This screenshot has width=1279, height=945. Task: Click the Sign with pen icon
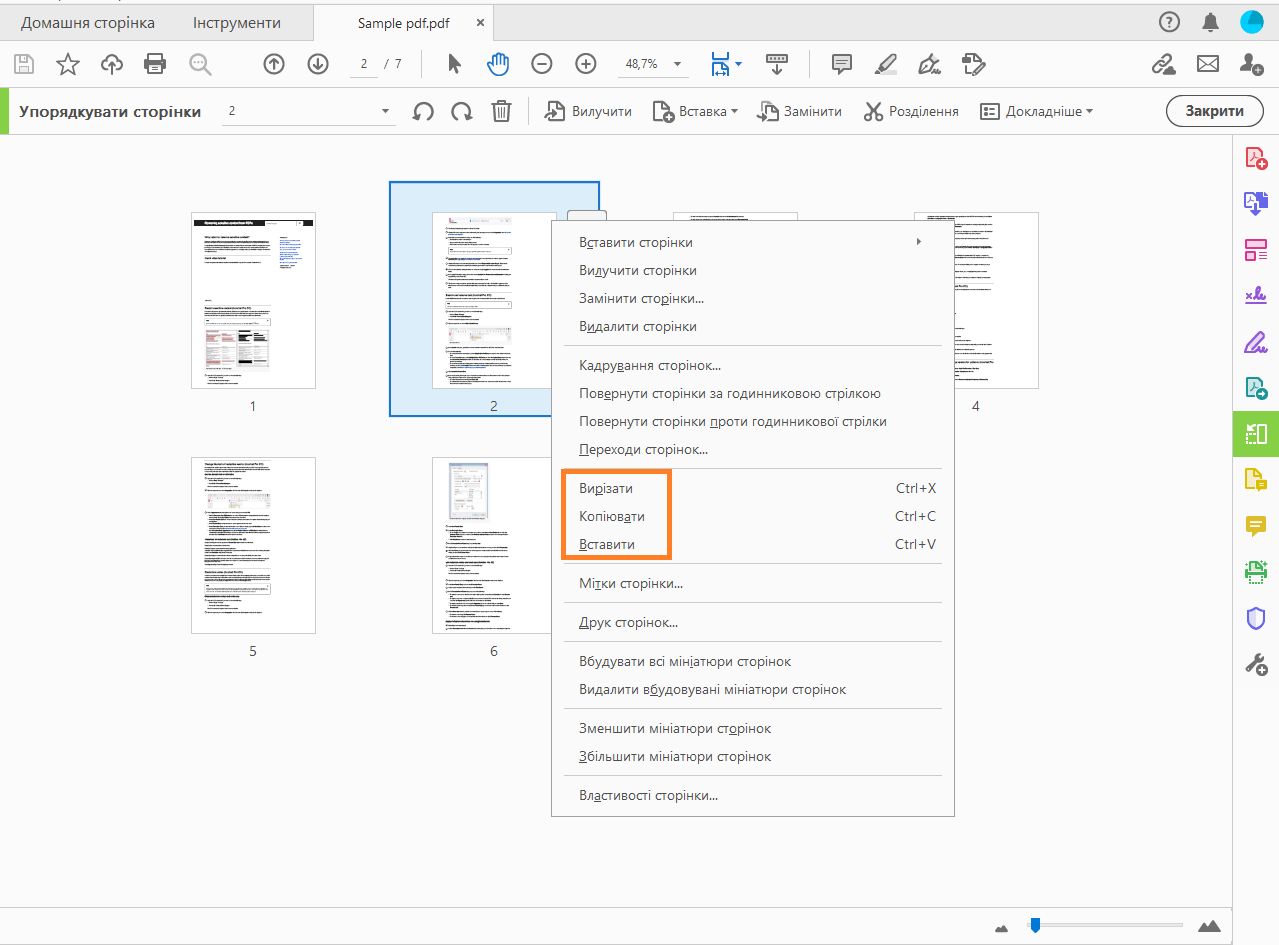click(x=929, y=64)
